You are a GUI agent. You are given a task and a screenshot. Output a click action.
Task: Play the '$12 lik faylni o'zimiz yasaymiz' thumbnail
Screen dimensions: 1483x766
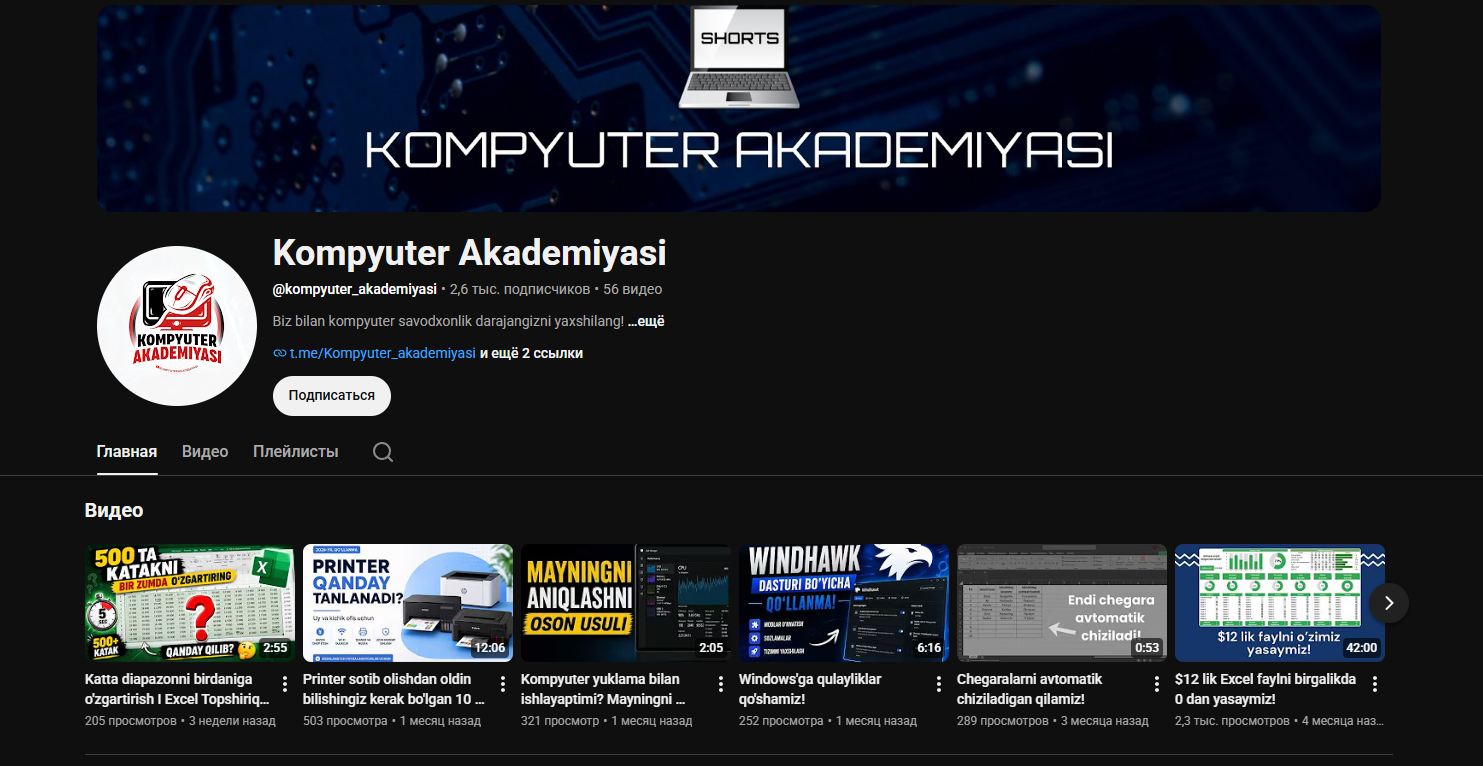click(1280, 603)
